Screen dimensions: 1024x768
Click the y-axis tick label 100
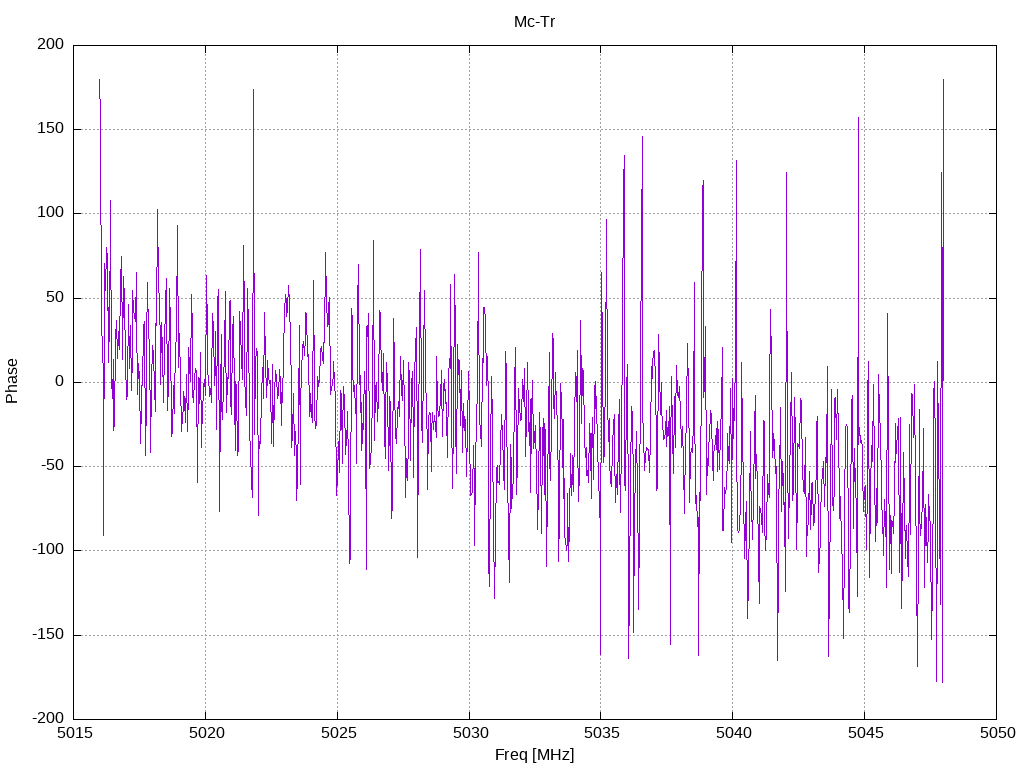51,213
